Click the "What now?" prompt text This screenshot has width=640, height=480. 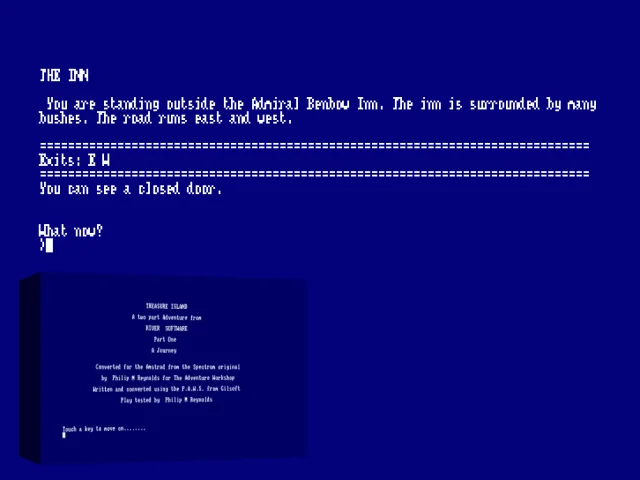tap(71, 231)
